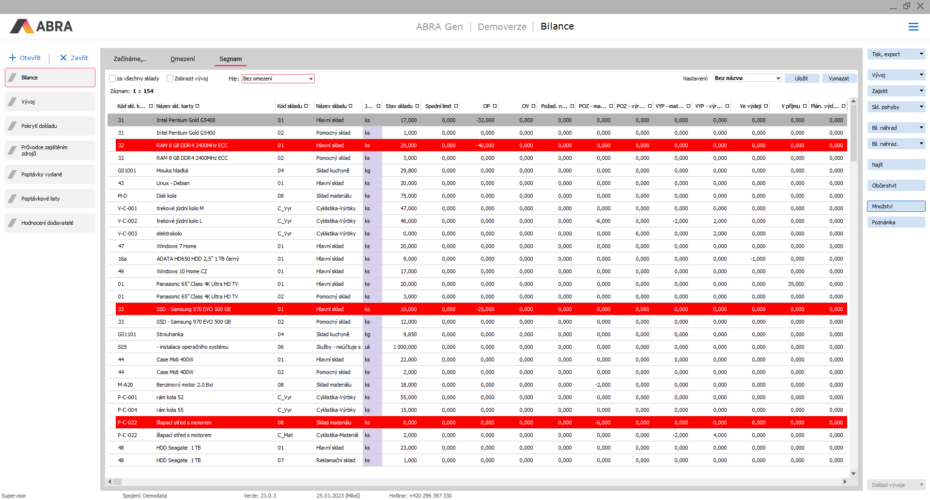This screenshot has height=500, width=930.
Task: Click filter box in OP column header
Action: pyautogui.click(x=495, y=106)
